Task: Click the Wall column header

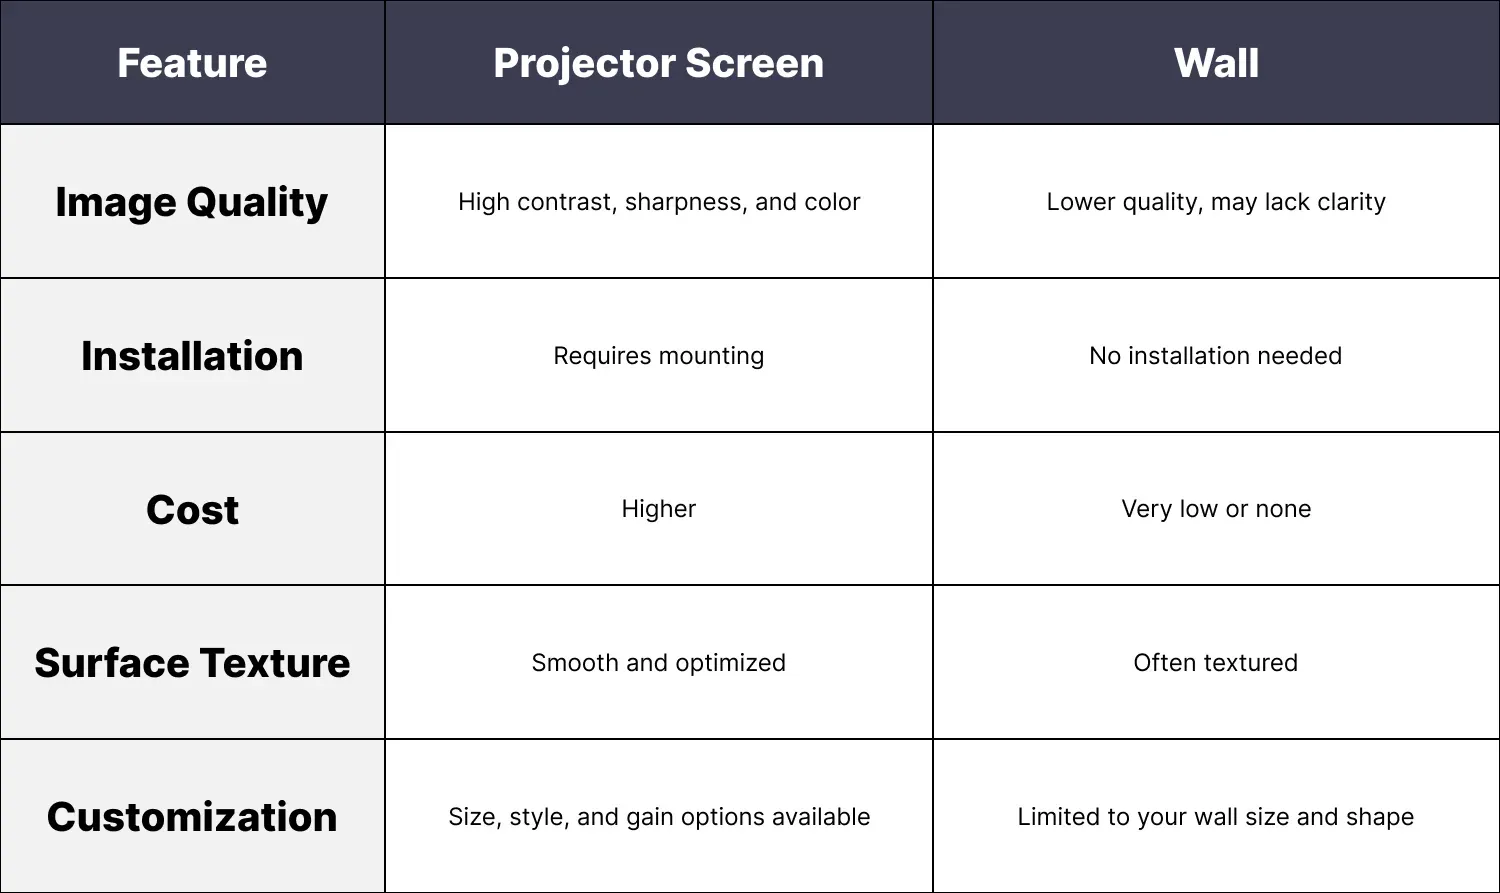Action: (1216, 63)
